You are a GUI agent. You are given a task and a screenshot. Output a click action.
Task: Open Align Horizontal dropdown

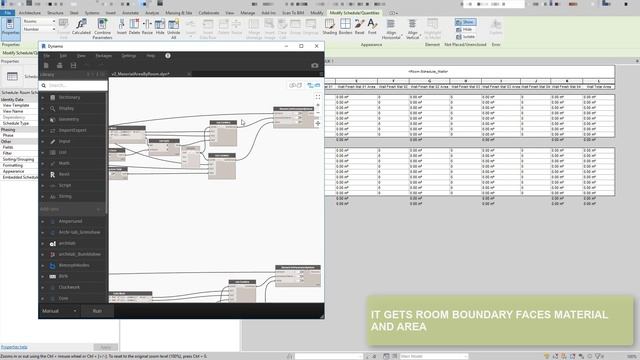coord(391,29)
